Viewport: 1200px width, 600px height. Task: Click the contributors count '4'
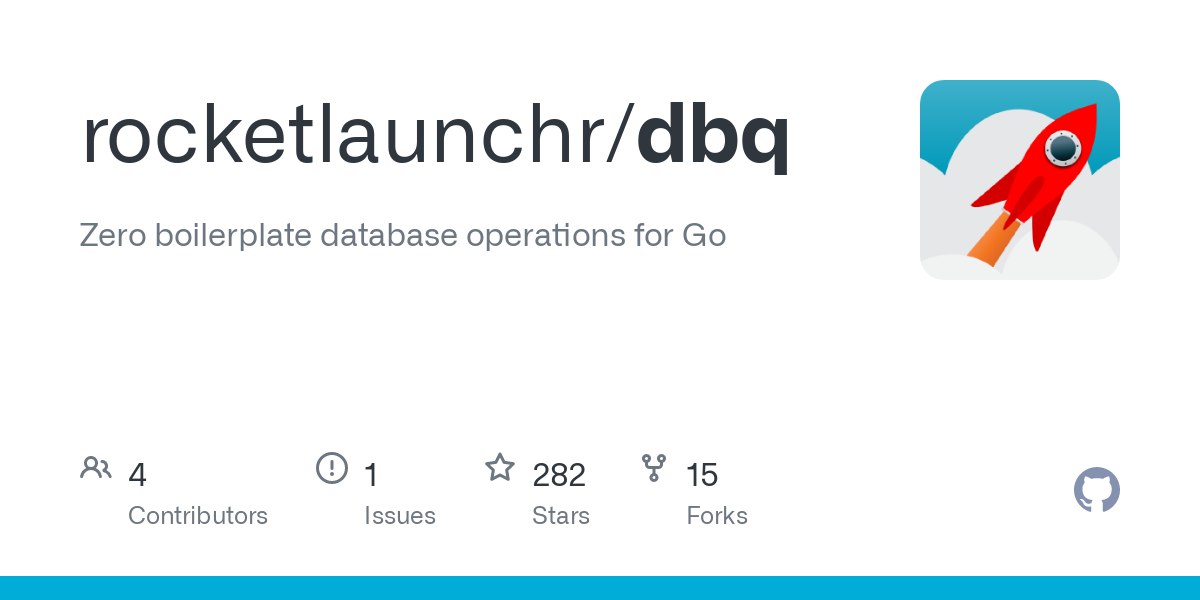tap(138, 475)
